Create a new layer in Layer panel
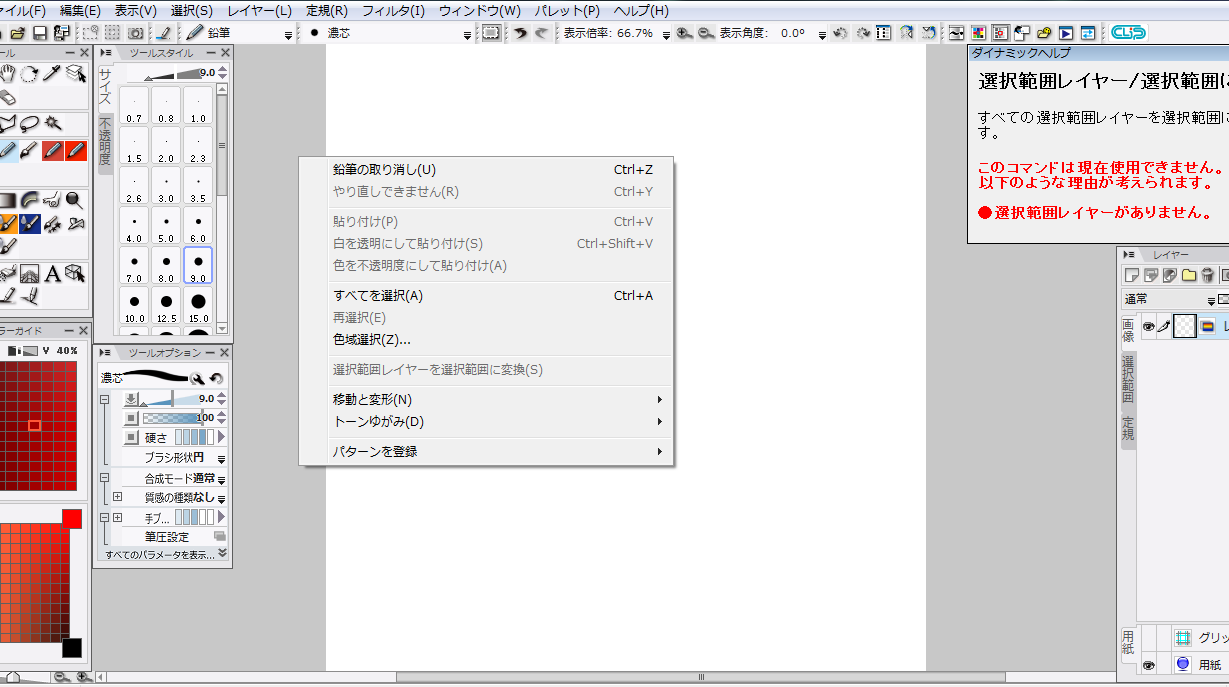 pyautogui.click(x=1132, y=275)
